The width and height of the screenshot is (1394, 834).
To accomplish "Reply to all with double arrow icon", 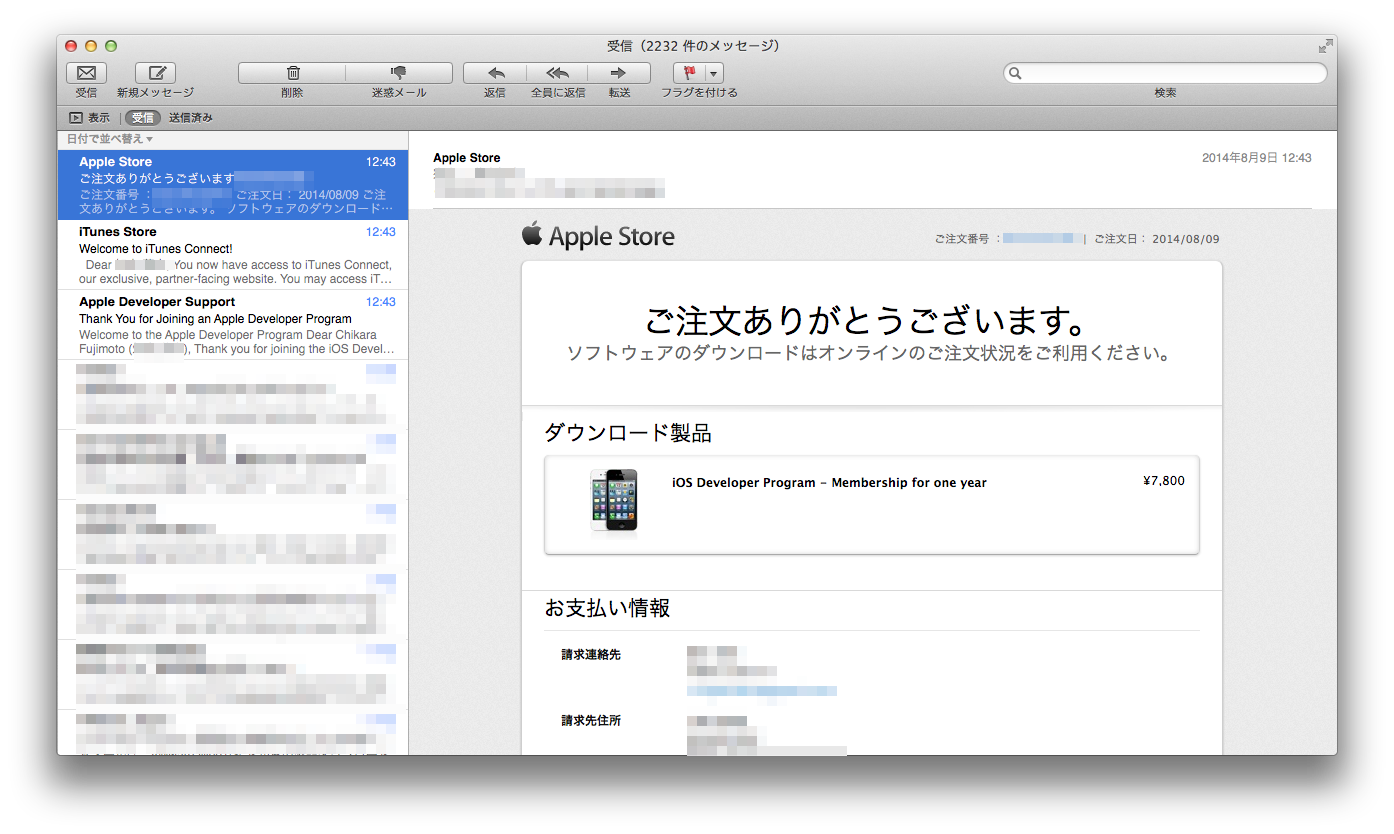I will tap(557, 73).
